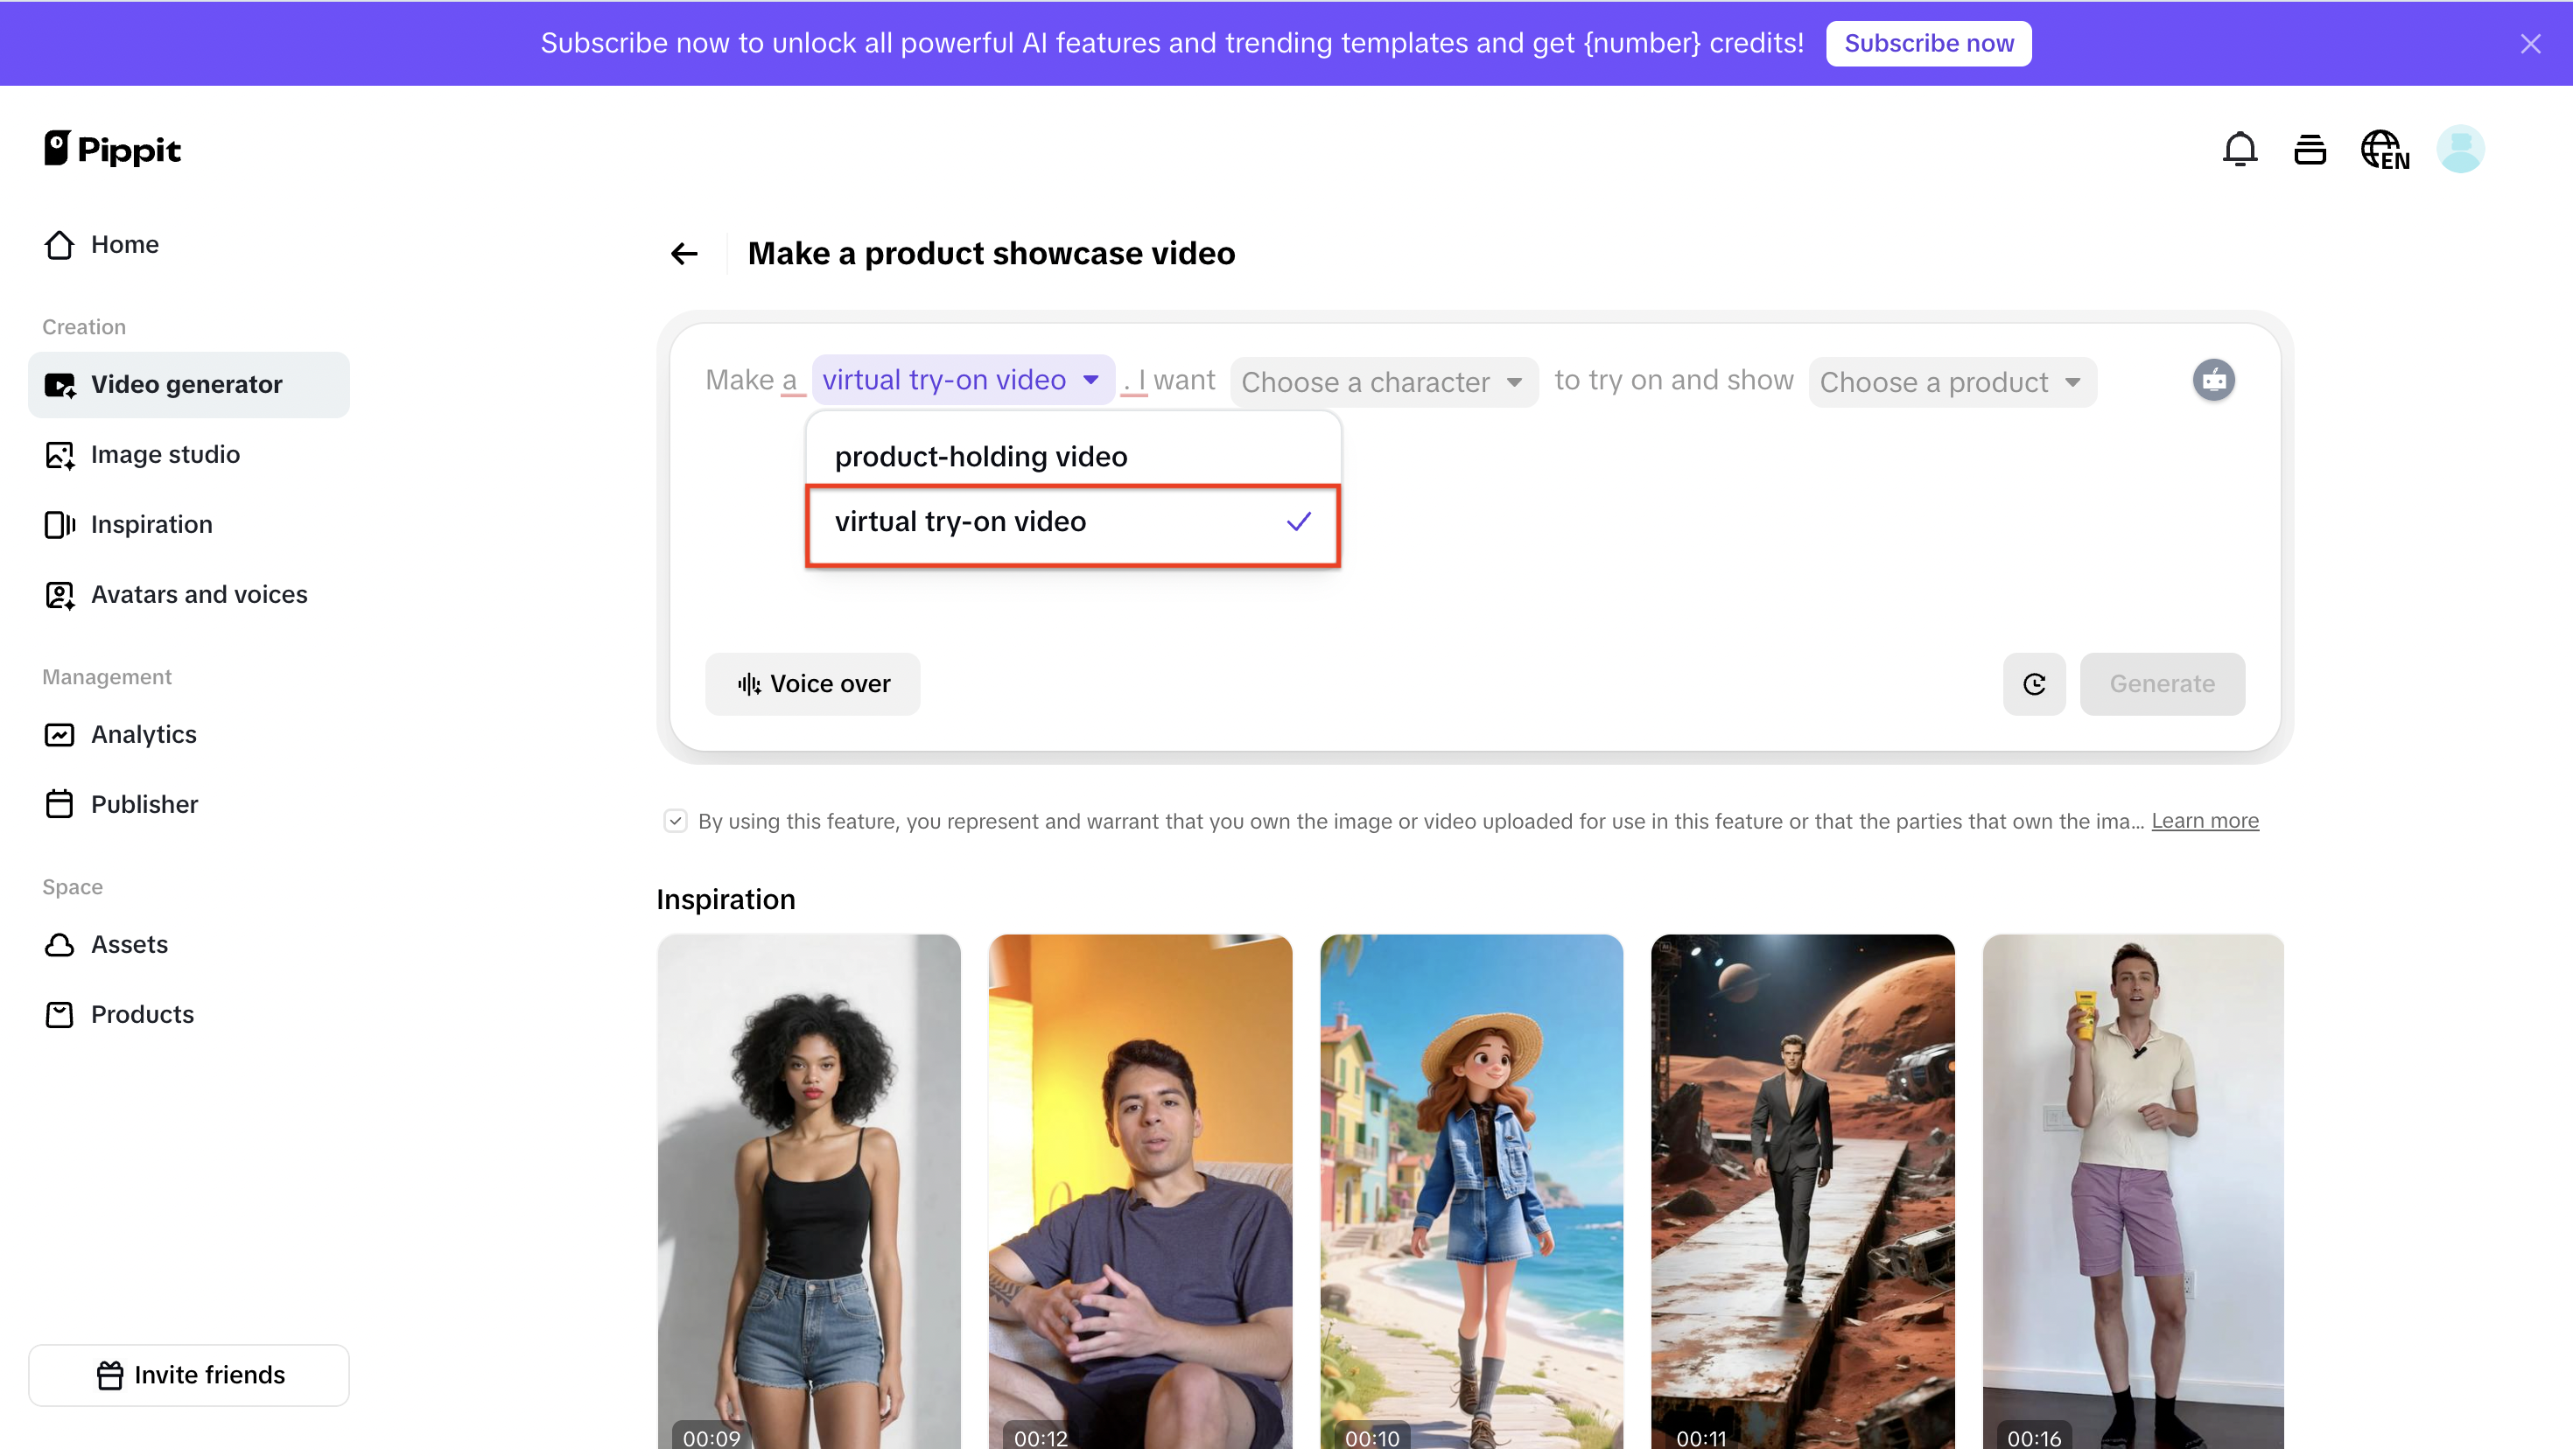Open the Video generator tool
Viewport: 2573px width, 1456px height.
(186, 384)
